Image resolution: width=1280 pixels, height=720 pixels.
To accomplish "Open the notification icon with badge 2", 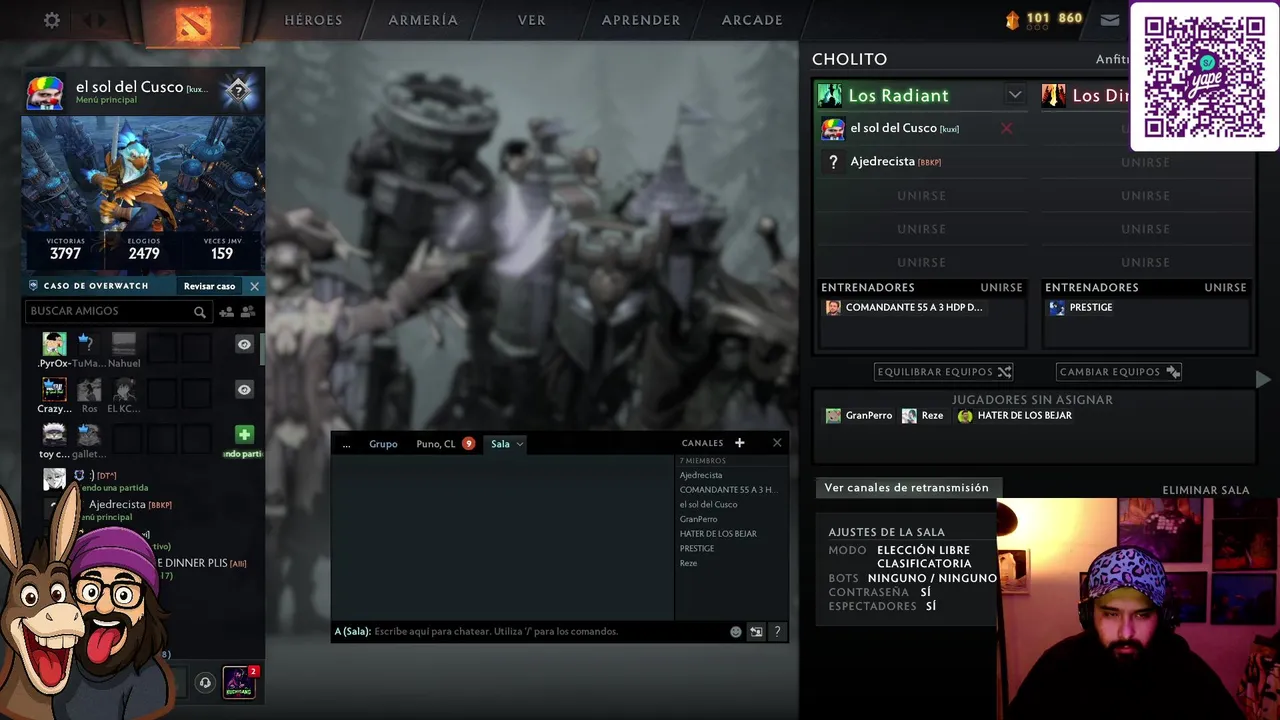I will click(x=239, y=682).
